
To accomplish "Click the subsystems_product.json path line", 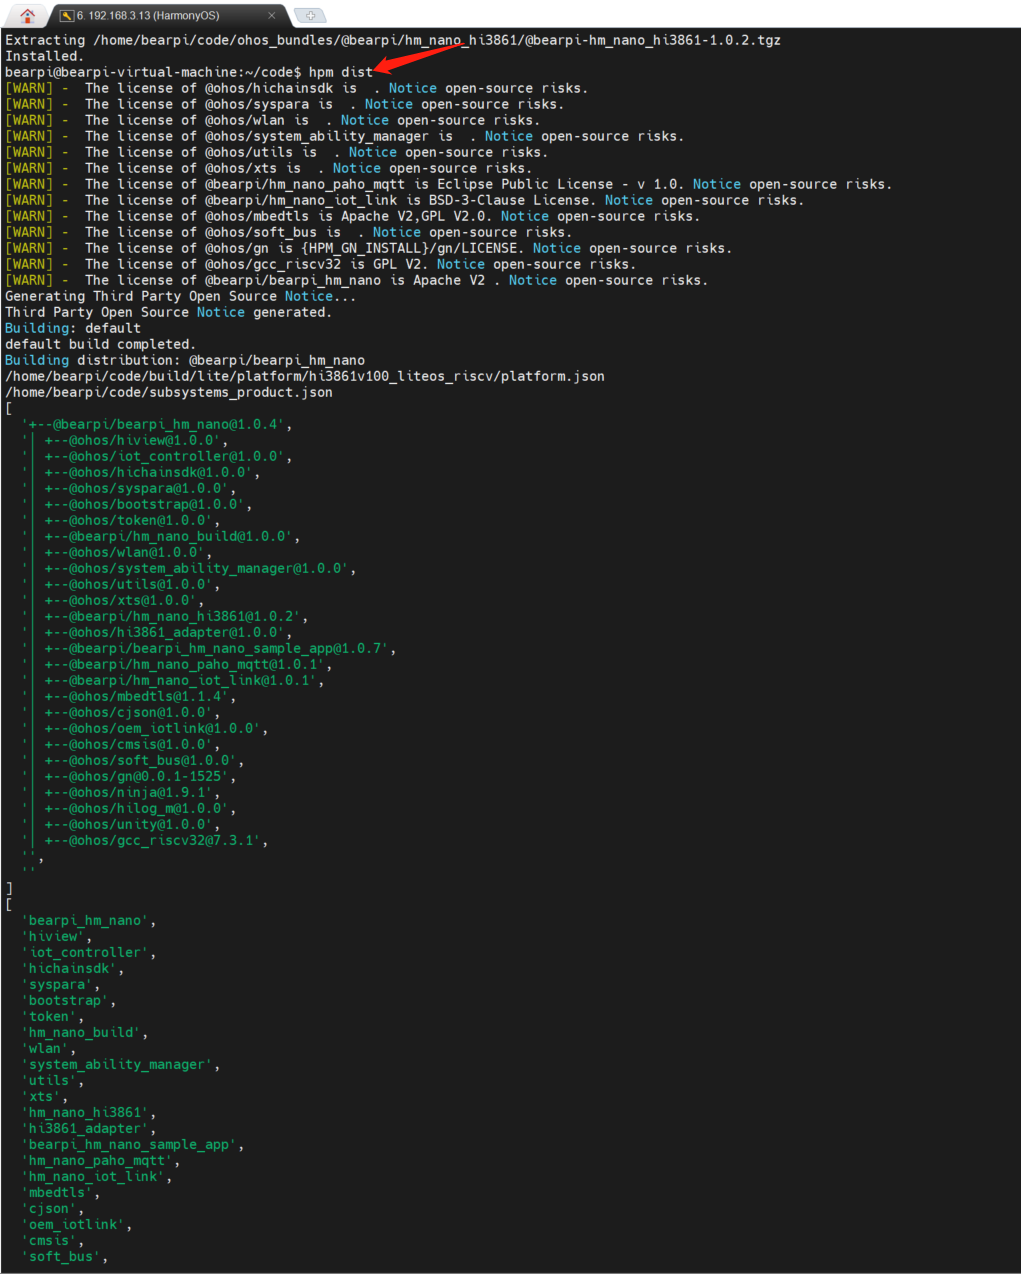I will pyautogui.click(x=169, y=392).
